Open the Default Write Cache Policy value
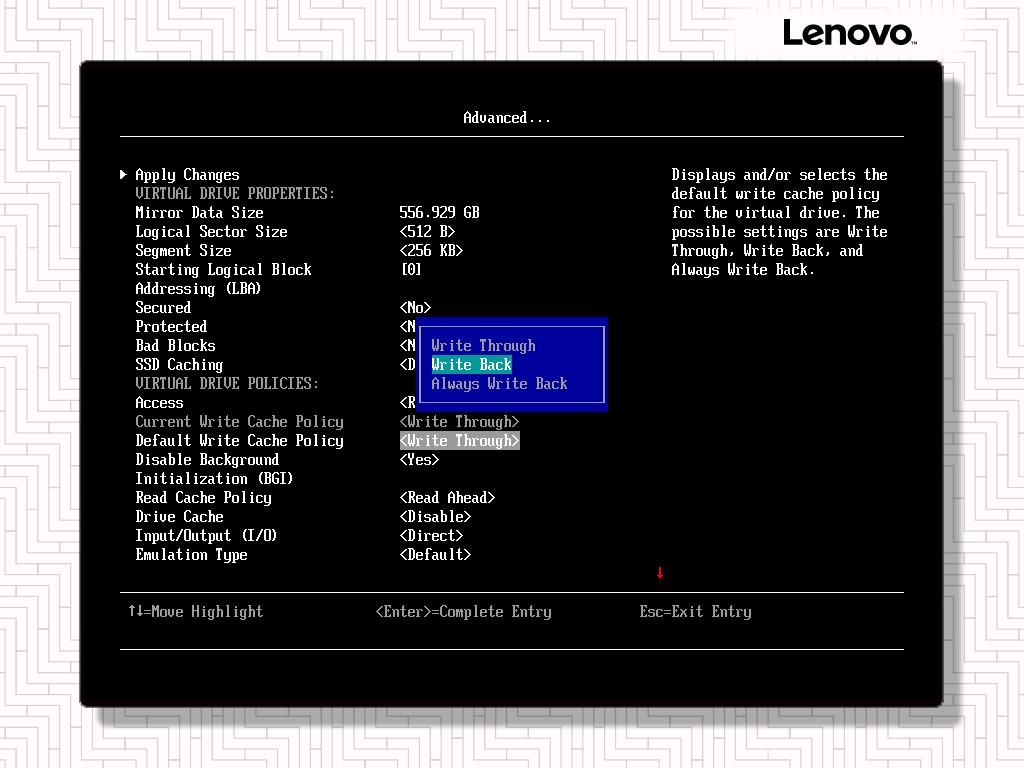 point(459,441)
